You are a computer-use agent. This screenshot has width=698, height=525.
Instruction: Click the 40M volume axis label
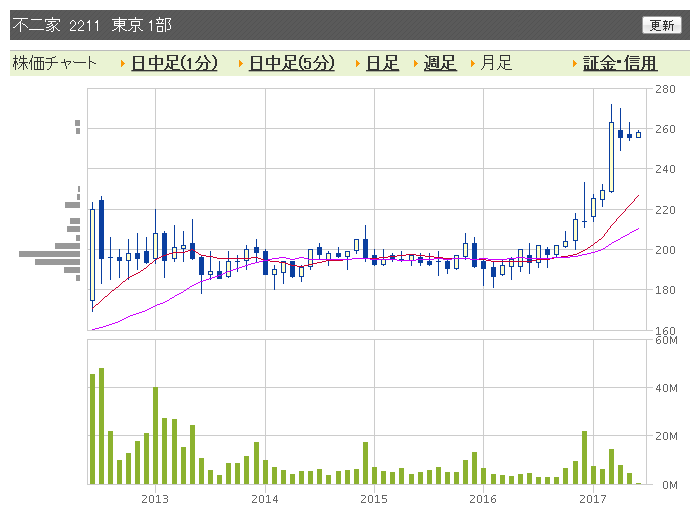666,388
